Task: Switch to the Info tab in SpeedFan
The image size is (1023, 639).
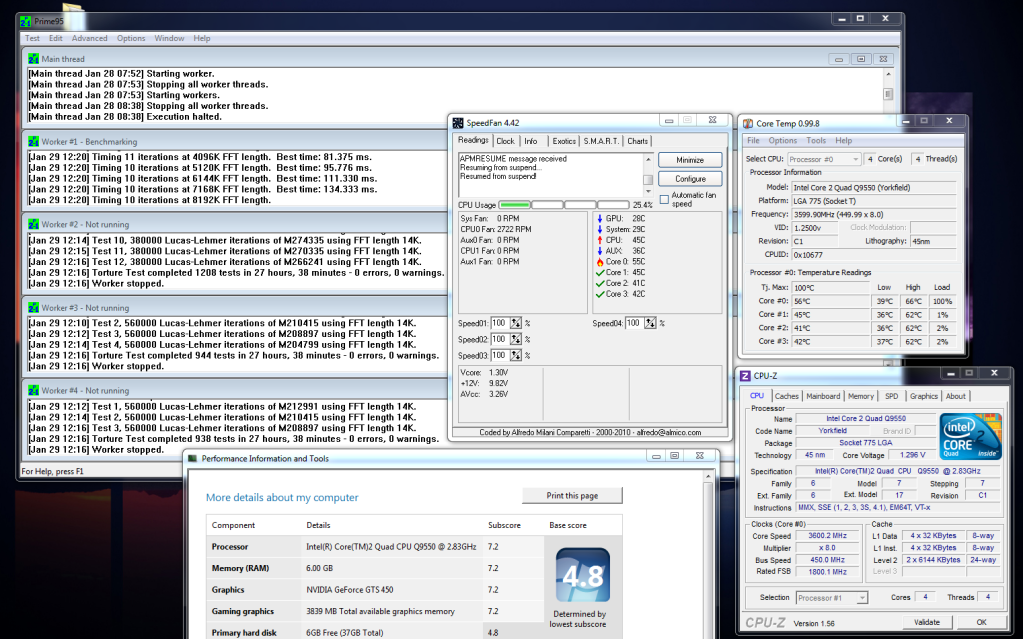Action: 531,141
